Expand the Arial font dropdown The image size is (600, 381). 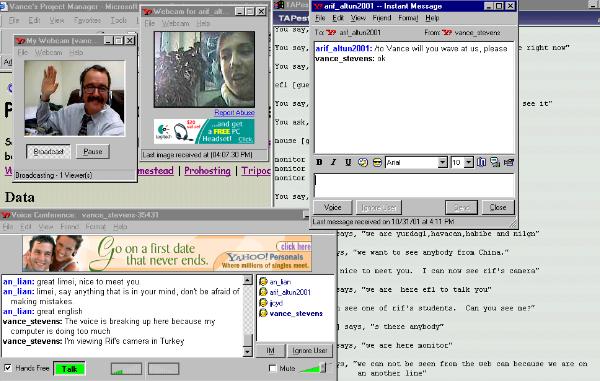pos(442,163)
